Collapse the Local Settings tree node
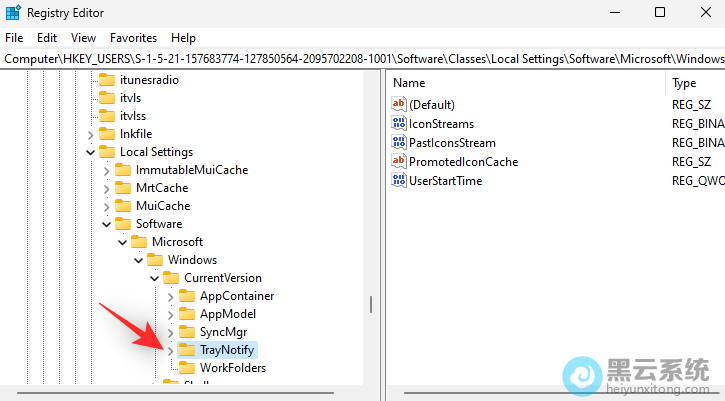The width and height of the screenshot is (725, 401). (x=91, y=152)
